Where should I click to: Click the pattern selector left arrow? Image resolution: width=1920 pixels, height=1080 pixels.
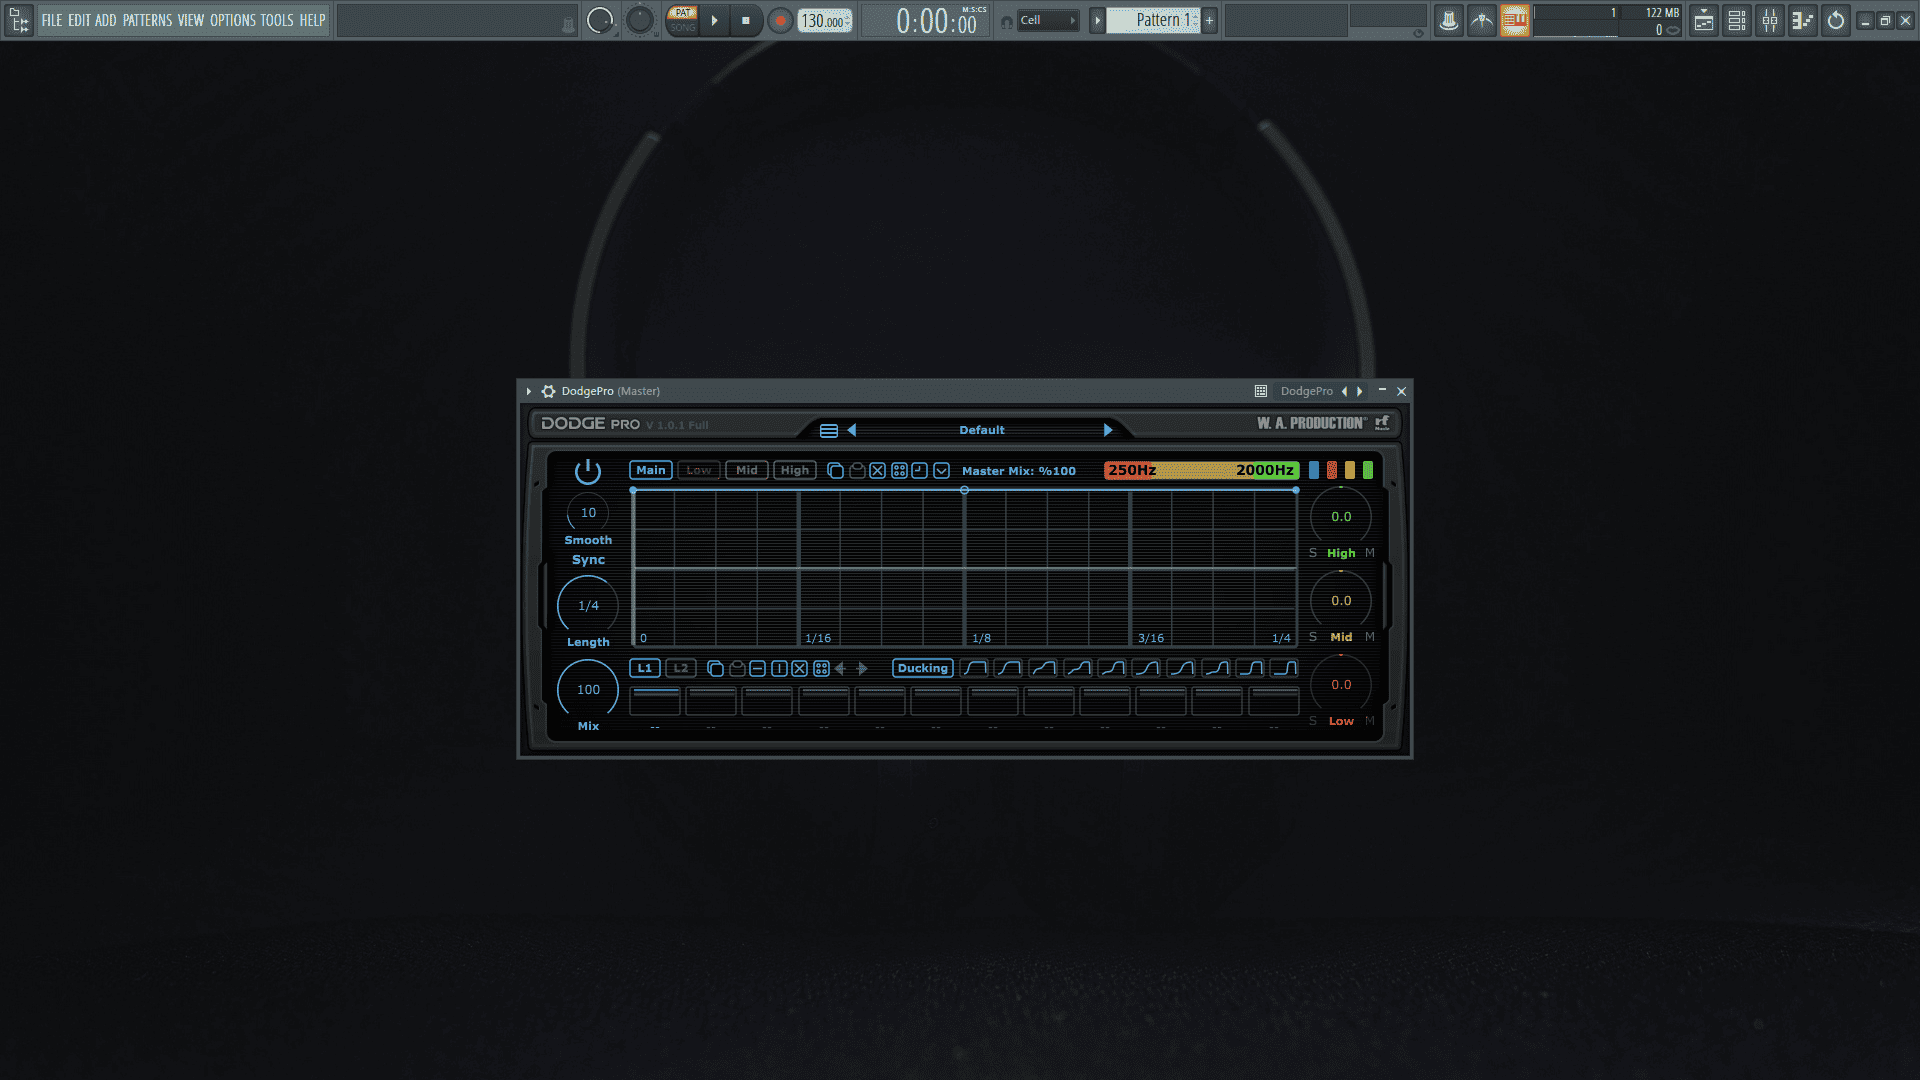pos(1097,20)
